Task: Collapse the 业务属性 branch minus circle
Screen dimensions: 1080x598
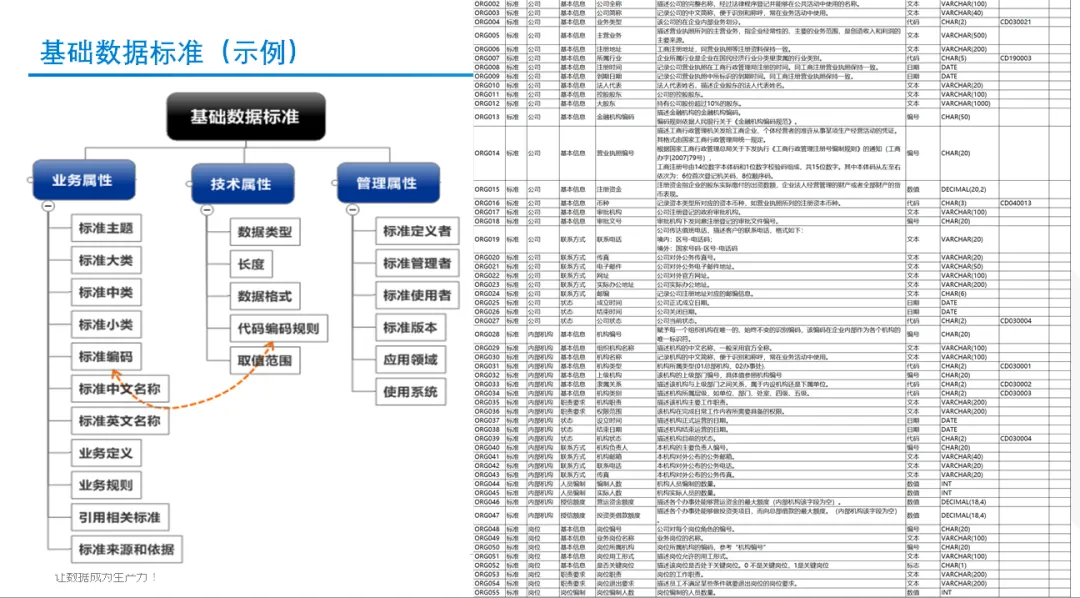Action: tap(47, 205)
